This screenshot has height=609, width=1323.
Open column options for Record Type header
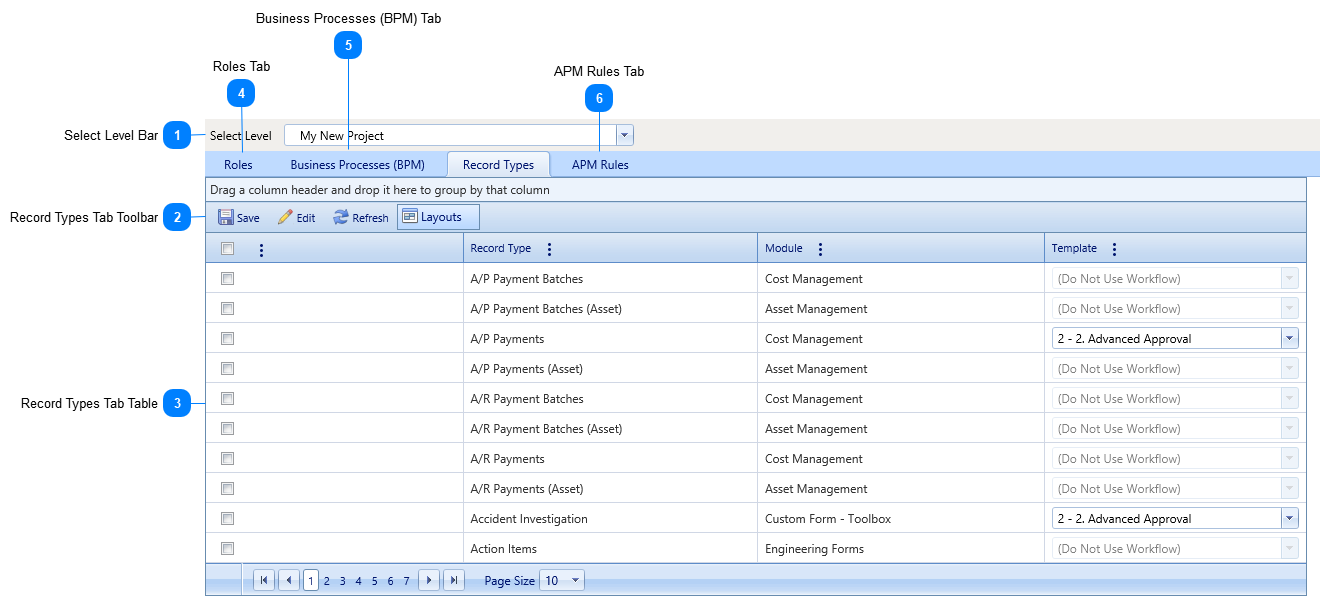pos(548,248)
